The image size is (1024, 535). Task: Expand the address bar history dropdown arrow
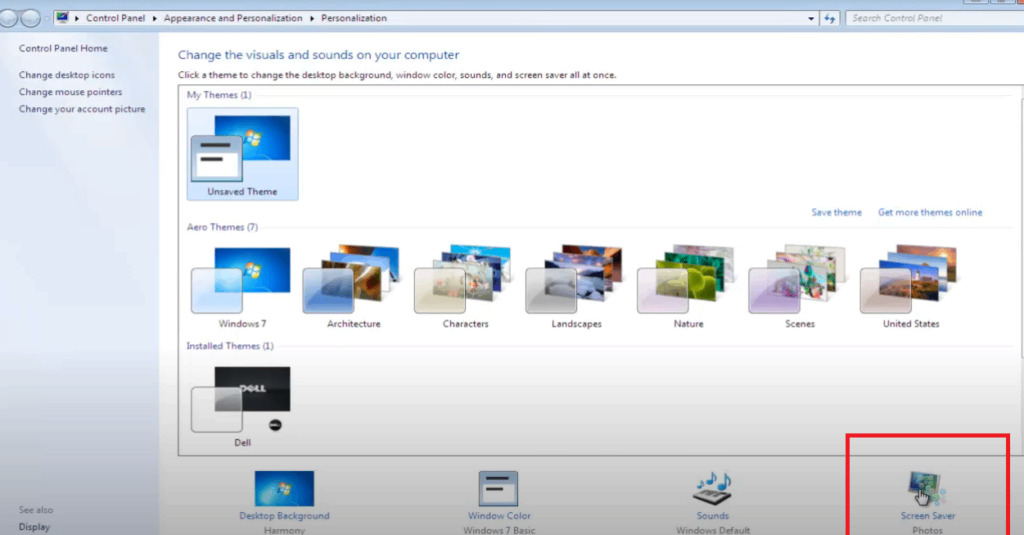(x=810, y=18)
